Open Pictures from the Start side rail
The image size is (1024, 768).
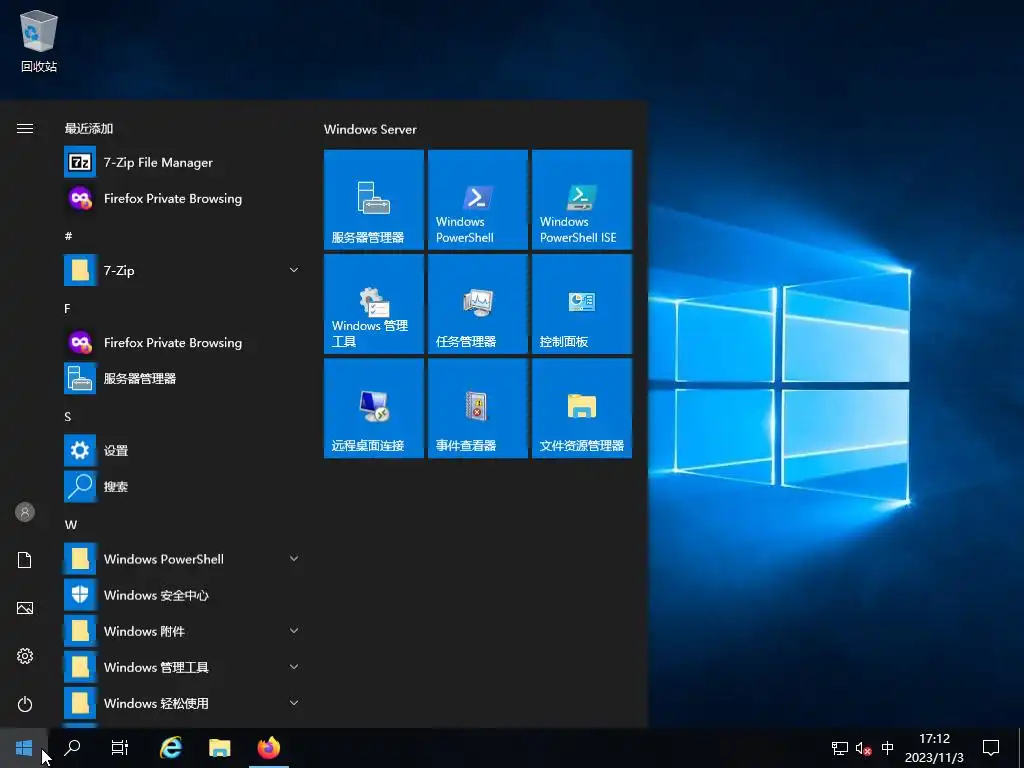[x=25, y=608]
